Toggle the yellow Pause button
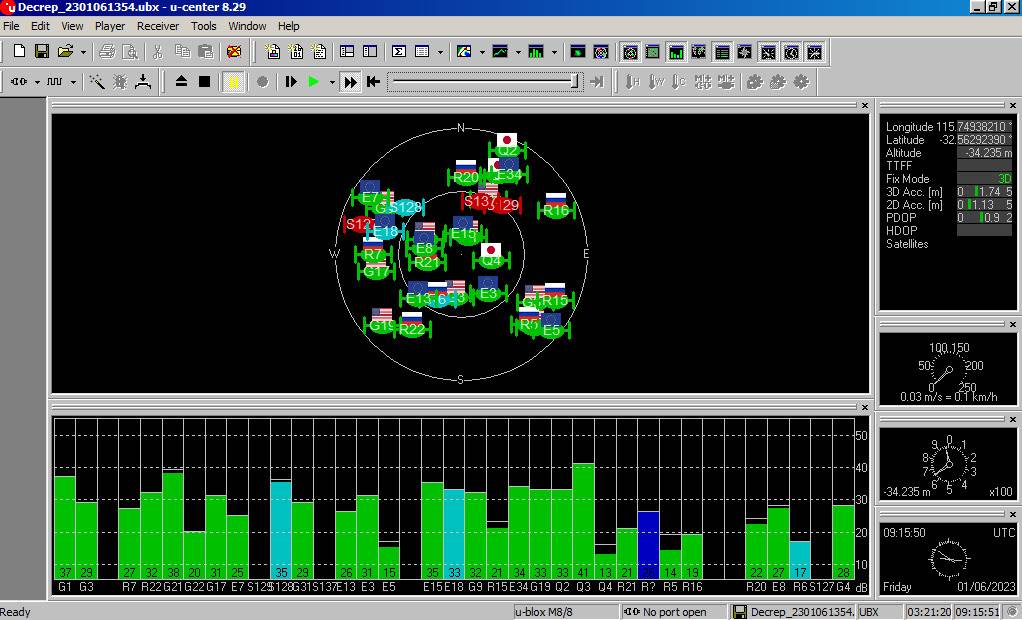 234,82
